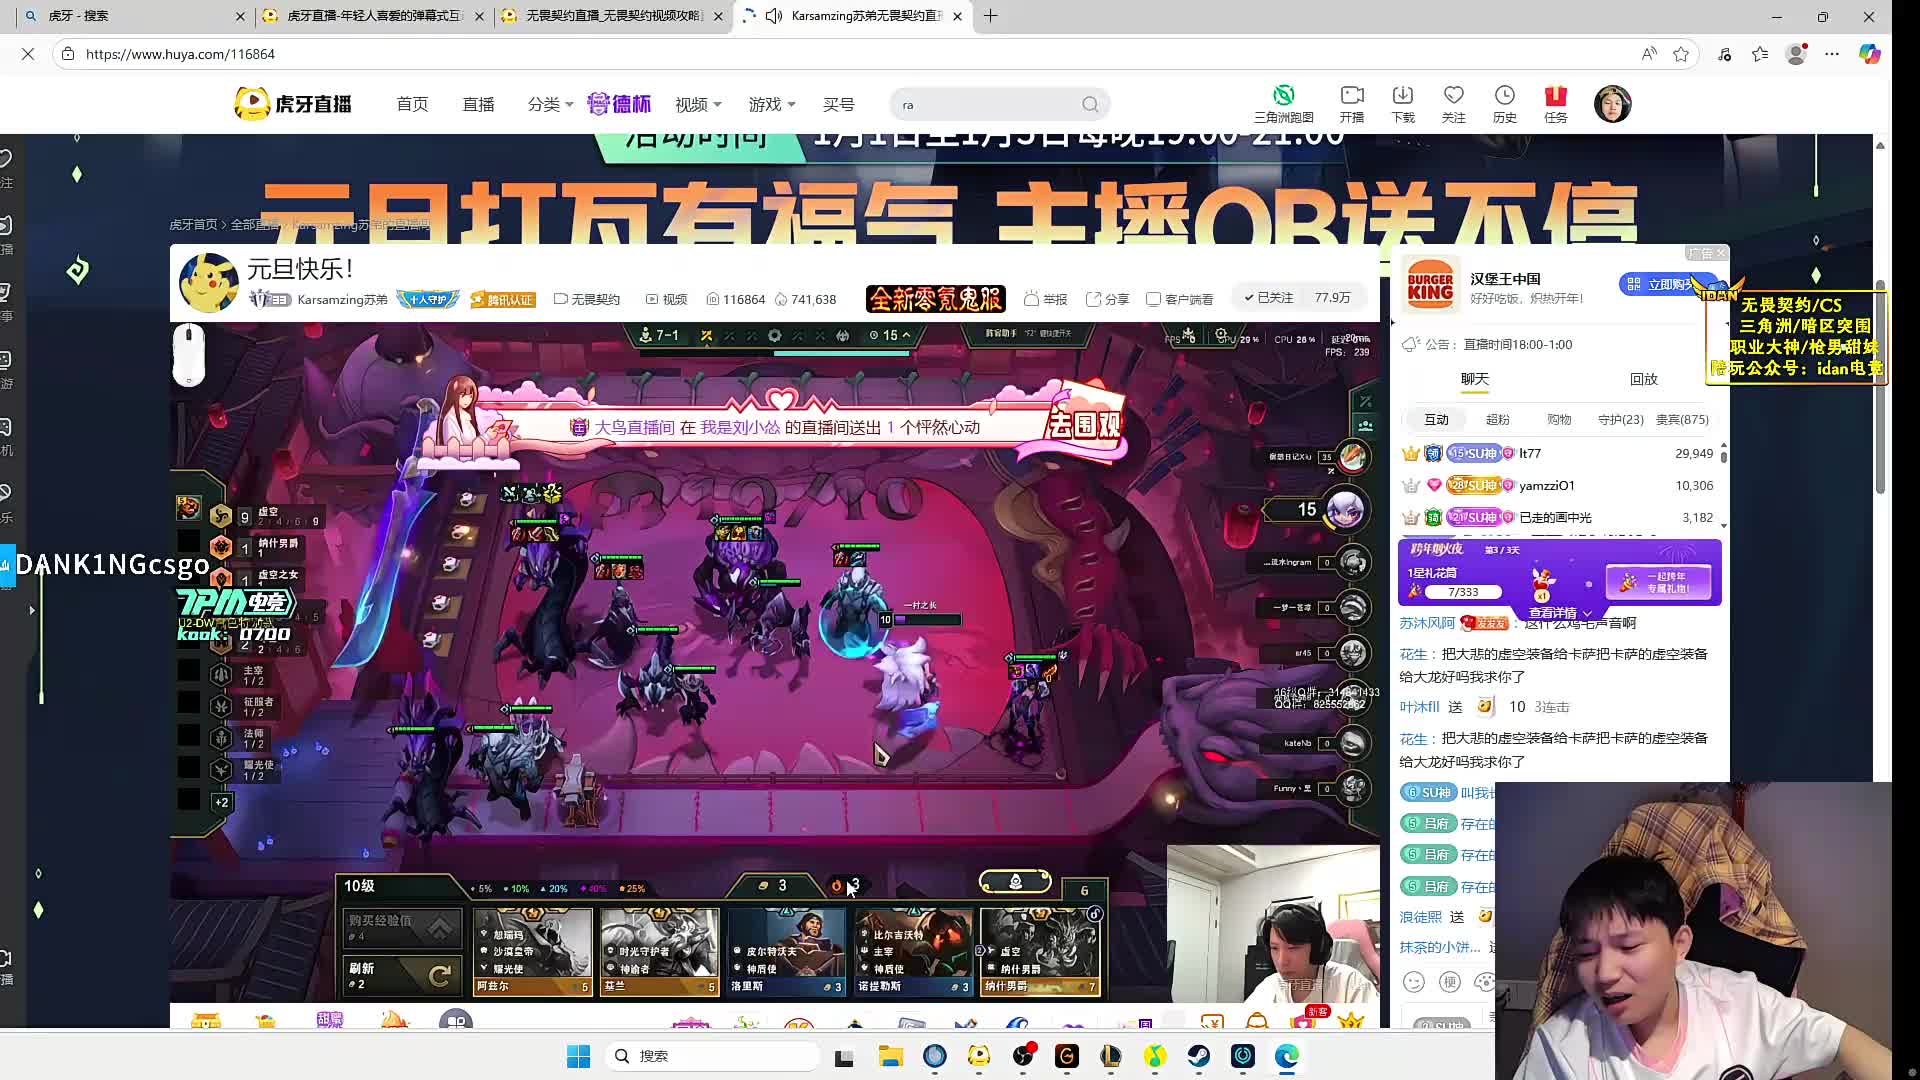
Task: Open the Steam icon in the taskbar
Action: 1198,1056
